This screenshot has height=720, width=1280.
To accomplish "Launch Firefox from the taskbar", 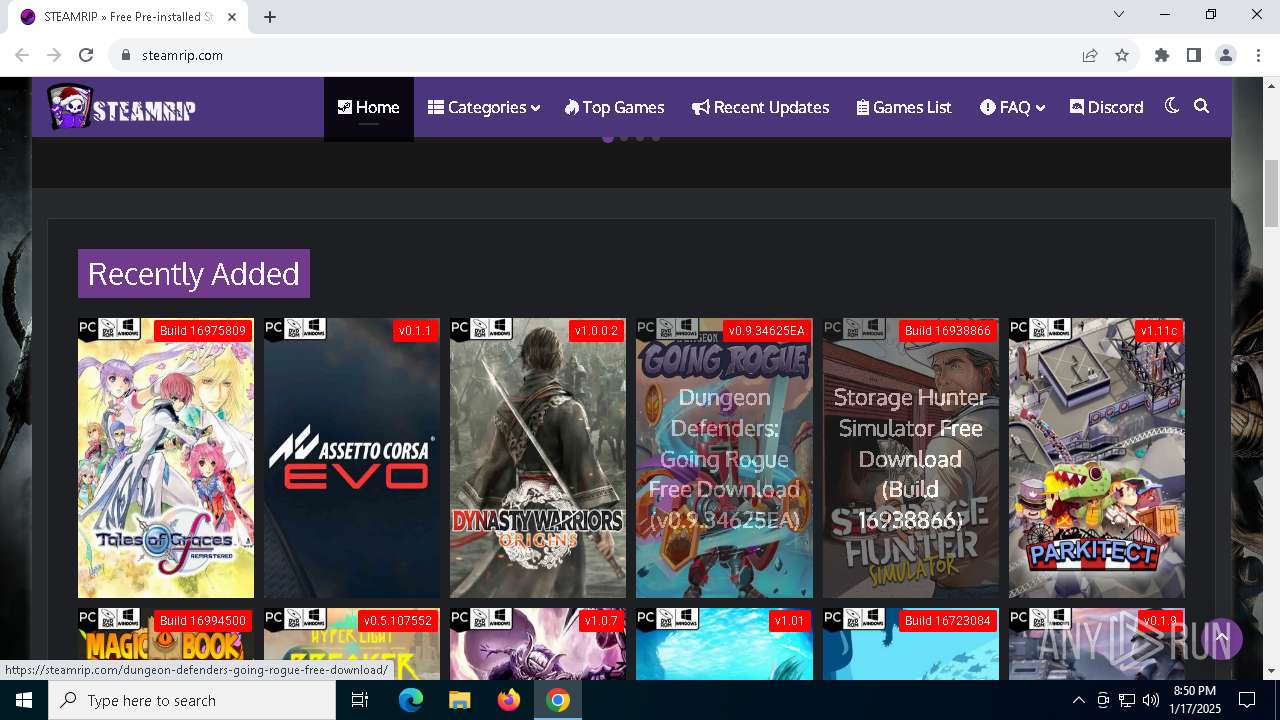I will pyautogui.click(x=509, y=700).
